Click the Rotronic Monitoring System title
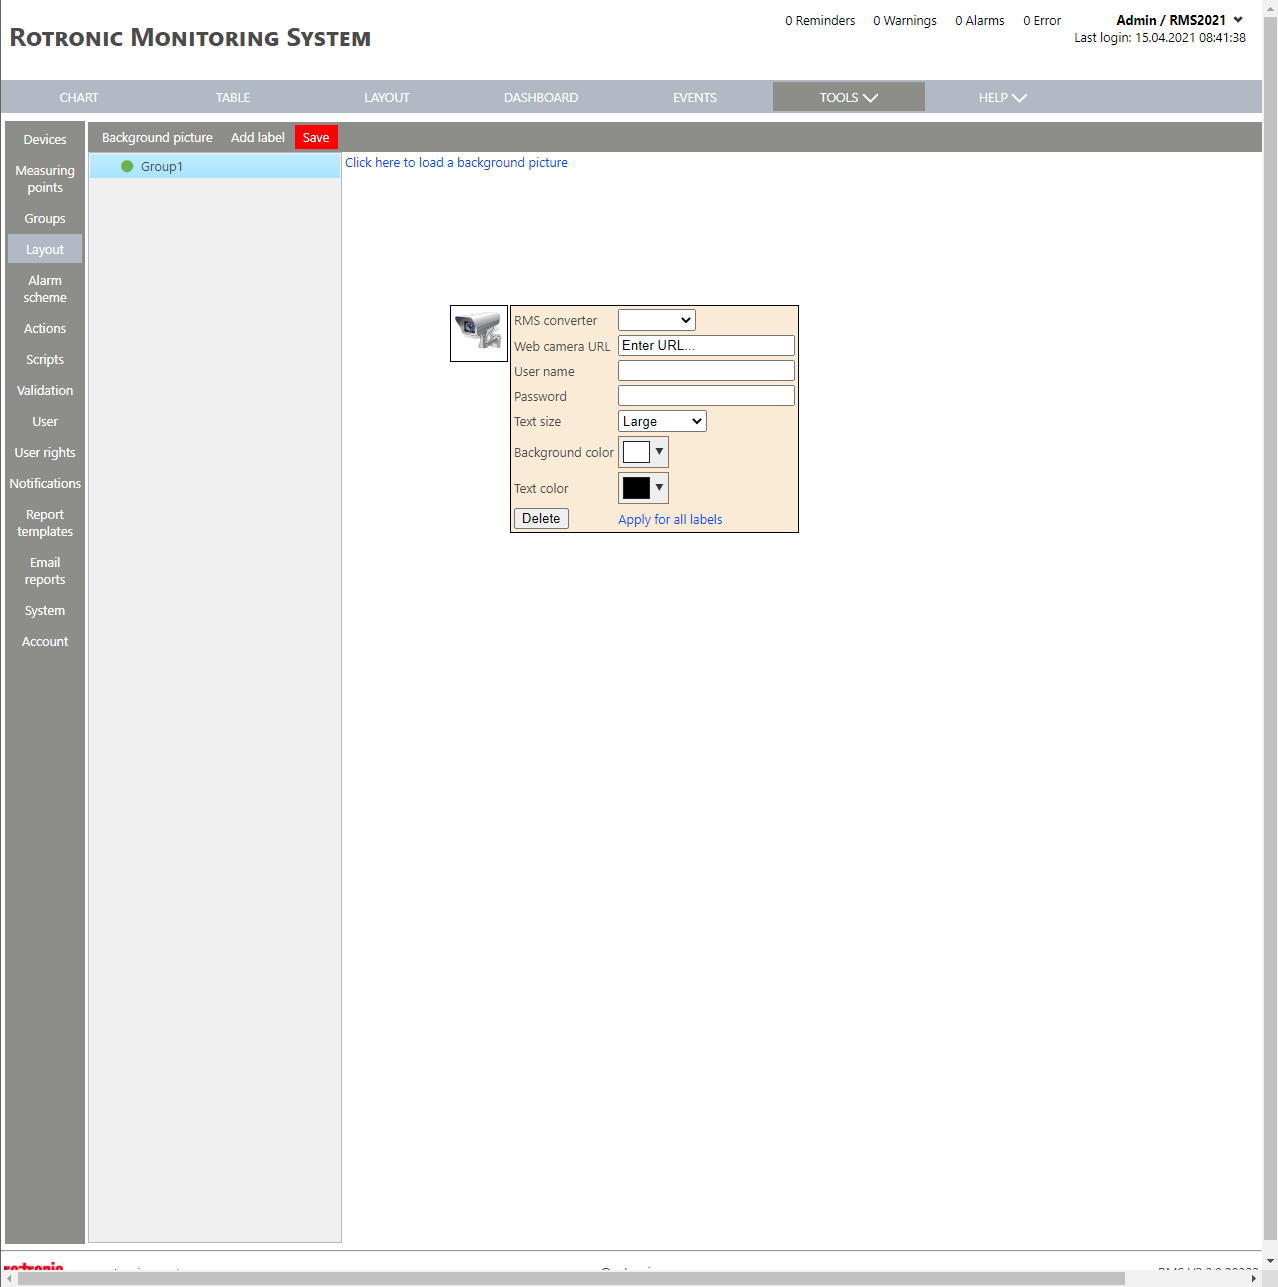The image size is (1278, 1287). coord(190,38)
